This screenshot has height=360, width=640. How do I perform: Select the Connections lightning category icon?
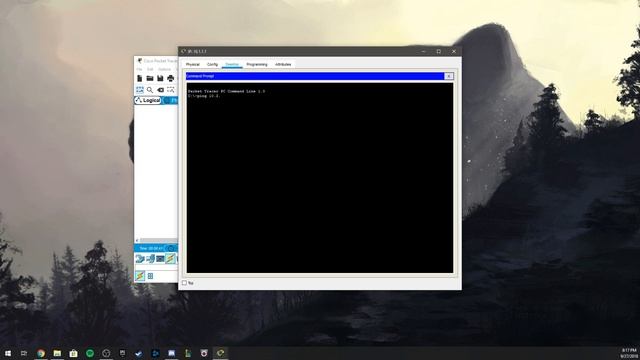click(171, 258)
